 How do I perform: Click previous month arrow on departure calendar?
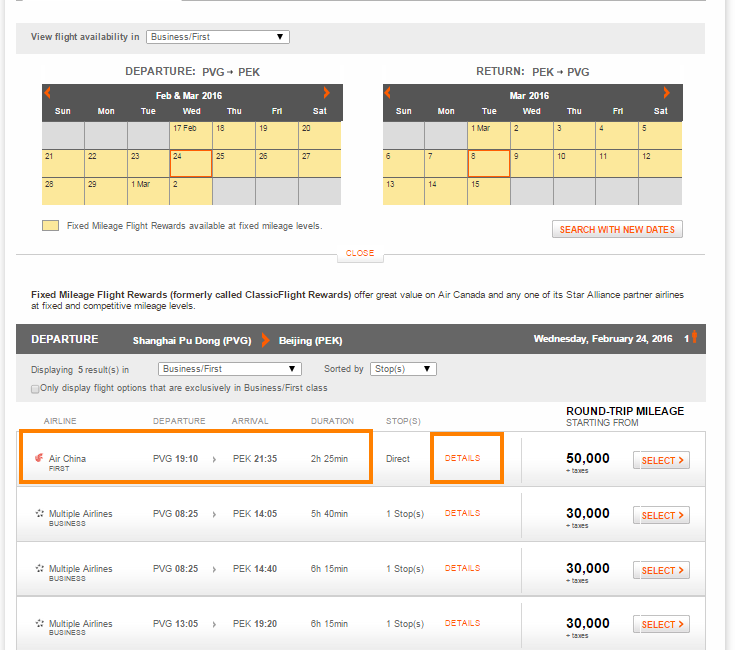[48, 93]
